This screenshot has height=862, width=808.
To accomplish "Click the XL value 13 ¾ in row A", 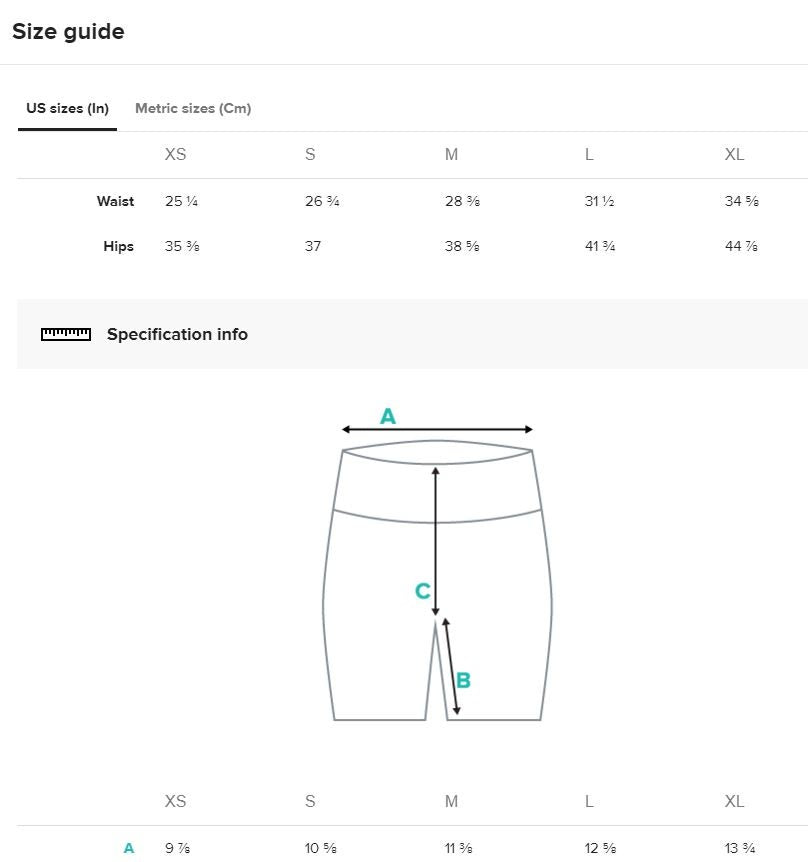I will point(740,848).
